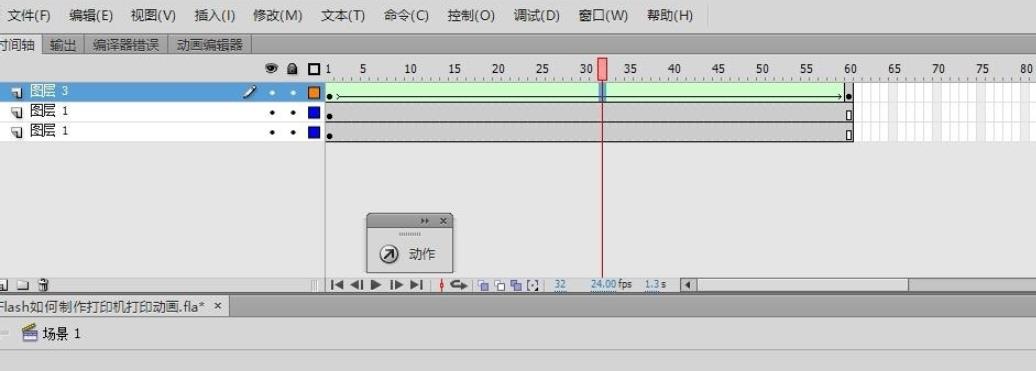
Task: Switch to the 编译器错误 tab
Action: click(126, 45)
